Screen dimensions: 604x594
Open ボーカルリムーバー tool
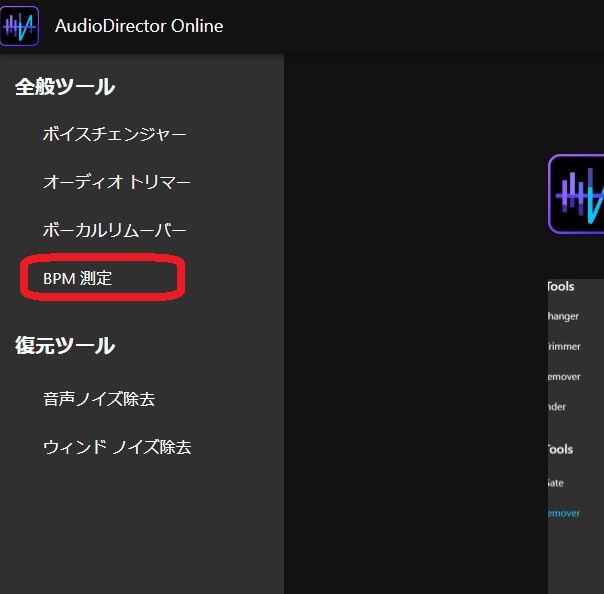pyautogui.click(x=114, y=230)
